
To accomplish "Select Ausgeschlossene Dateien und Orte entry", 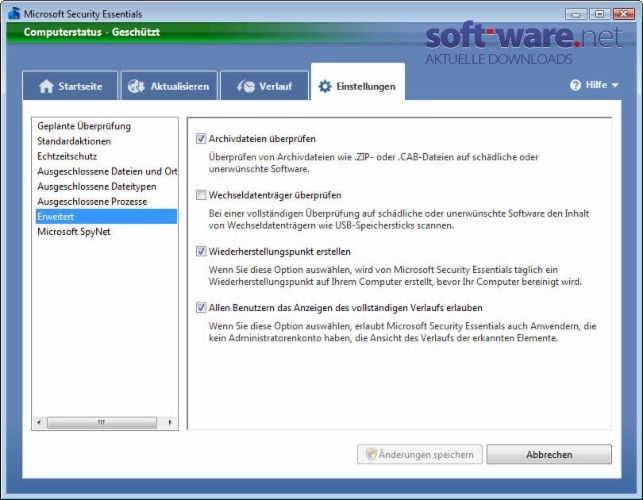I will pos(106,171).
